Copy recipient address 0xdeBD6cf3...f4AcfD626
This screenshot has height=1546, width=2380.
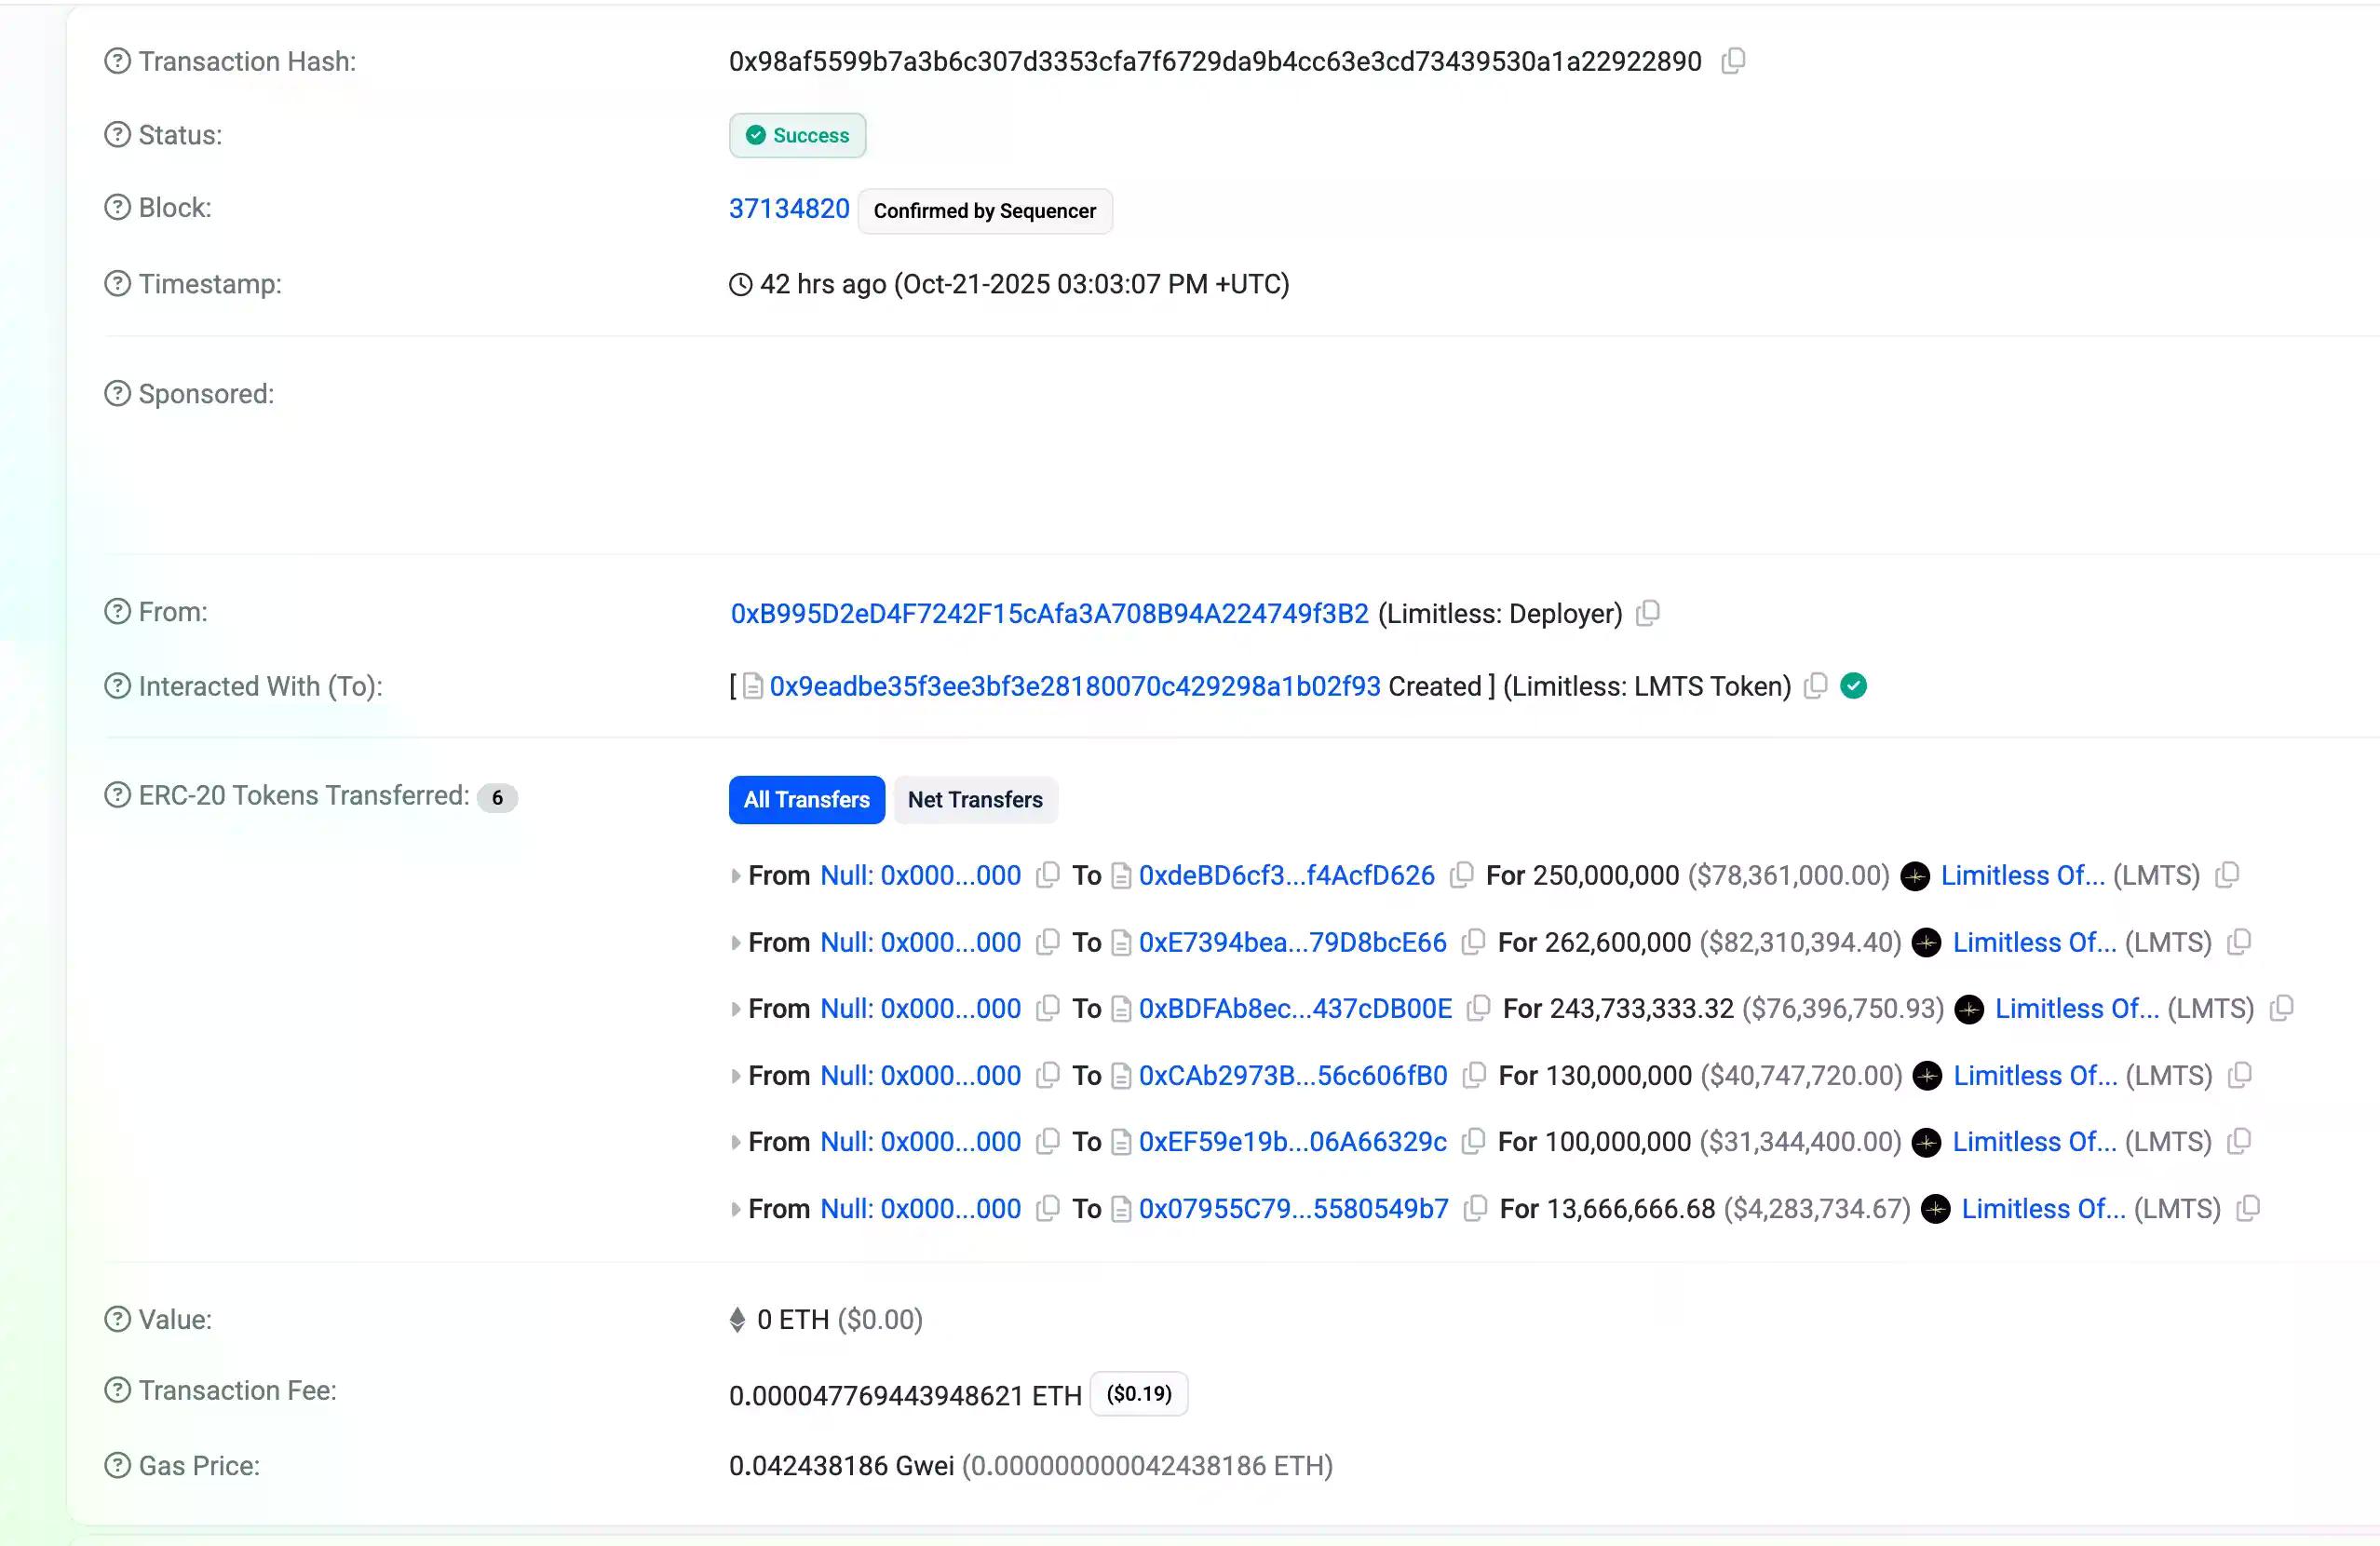click(1461, 875)
